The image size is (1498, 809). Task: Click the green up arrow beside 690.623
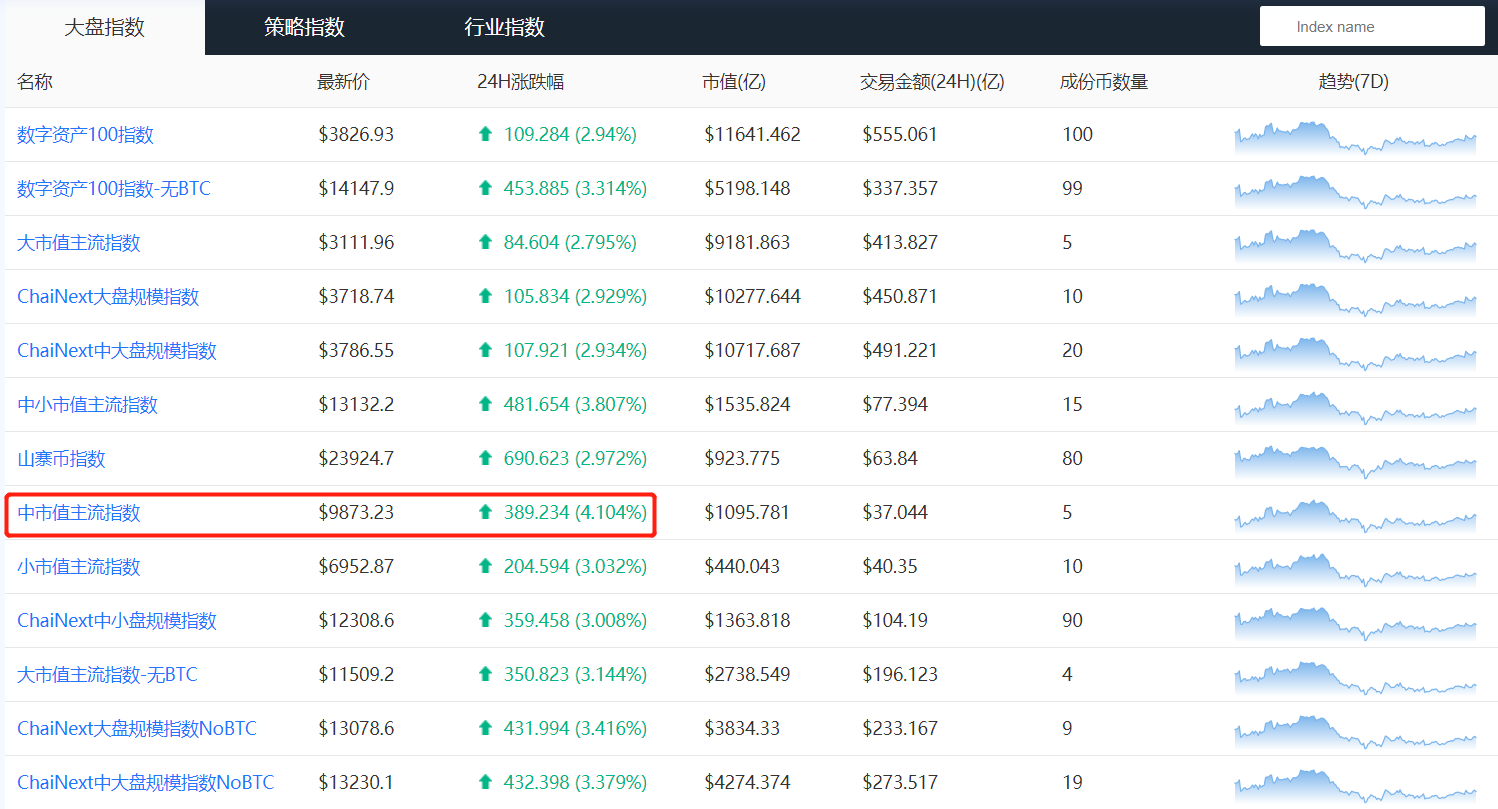(x=486, y=458)
